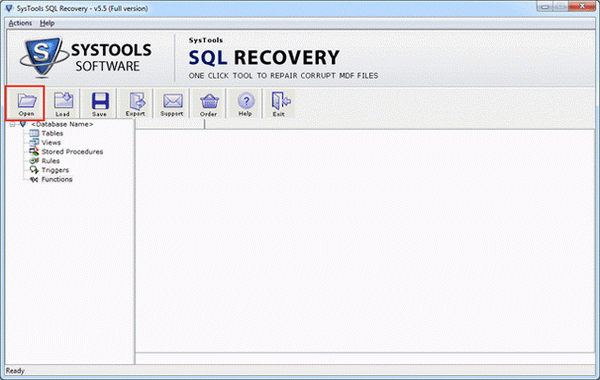This screenshot has width=600, height=380.
Task: Open the Help menu in menu bar
Action: [x=47, y=23]
